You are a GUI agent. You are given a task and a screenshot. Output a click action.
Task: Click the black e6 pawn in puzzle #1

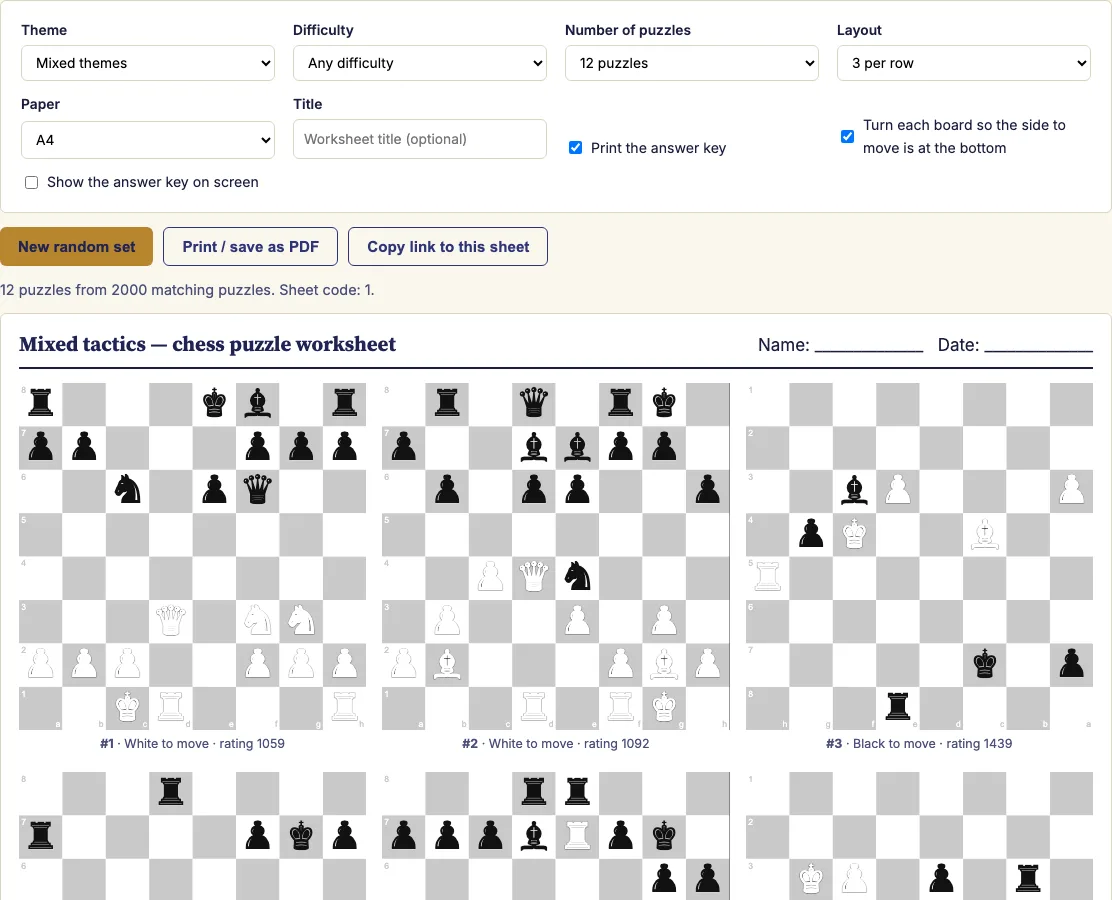214,489
